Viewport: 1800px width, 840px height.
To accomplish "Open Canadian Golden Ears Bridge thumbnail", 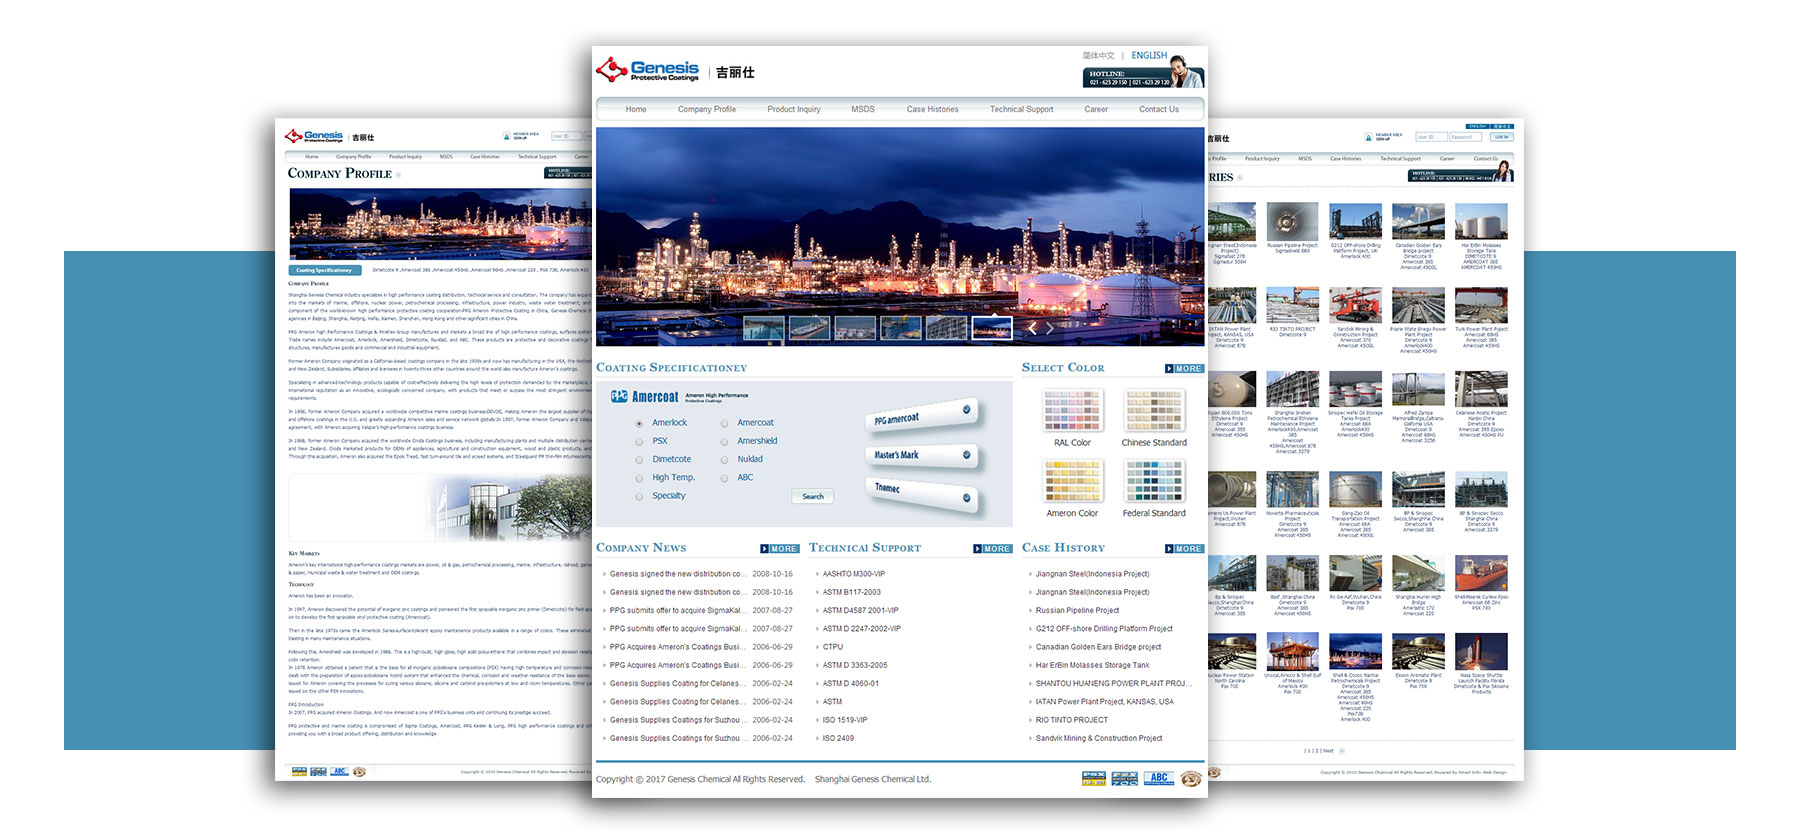I will 1418,222.
